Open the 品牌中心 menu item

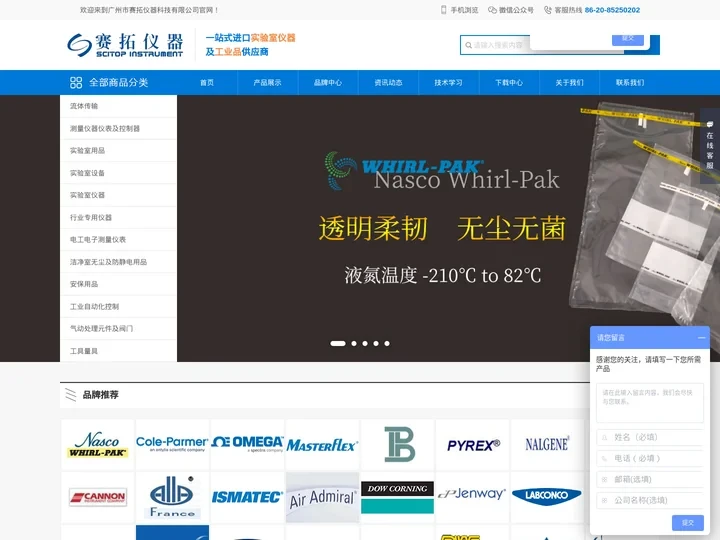click(x=328, y=83)
